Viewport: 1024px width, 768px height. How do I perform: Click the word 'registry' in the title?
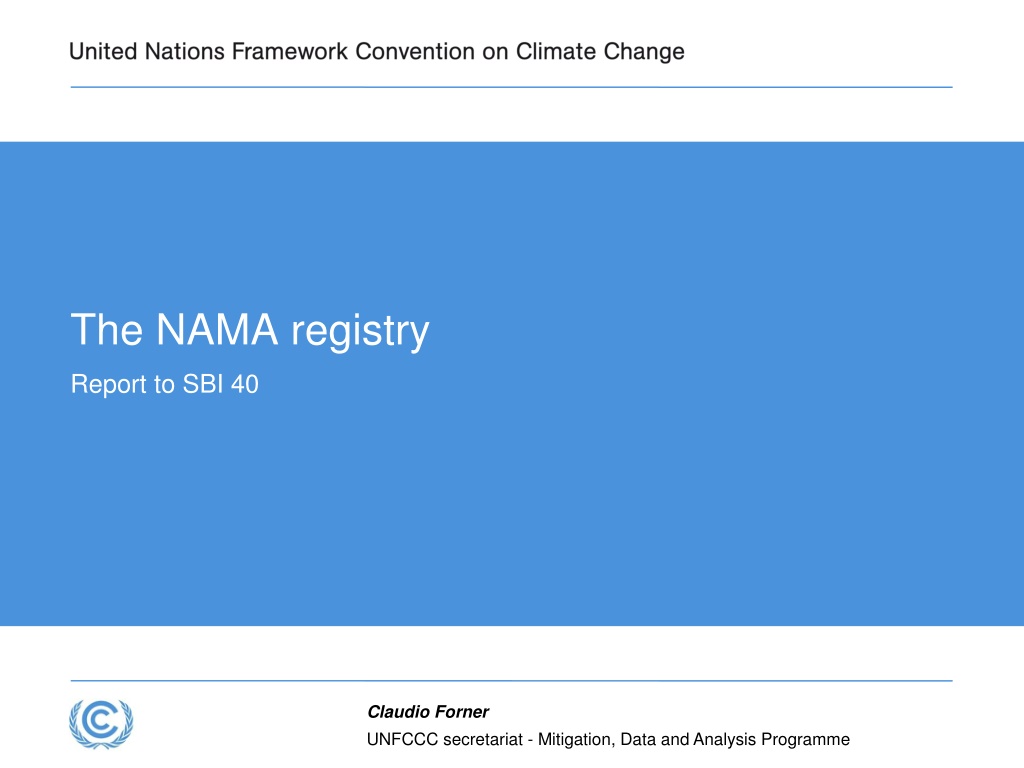tap(360, 332)
